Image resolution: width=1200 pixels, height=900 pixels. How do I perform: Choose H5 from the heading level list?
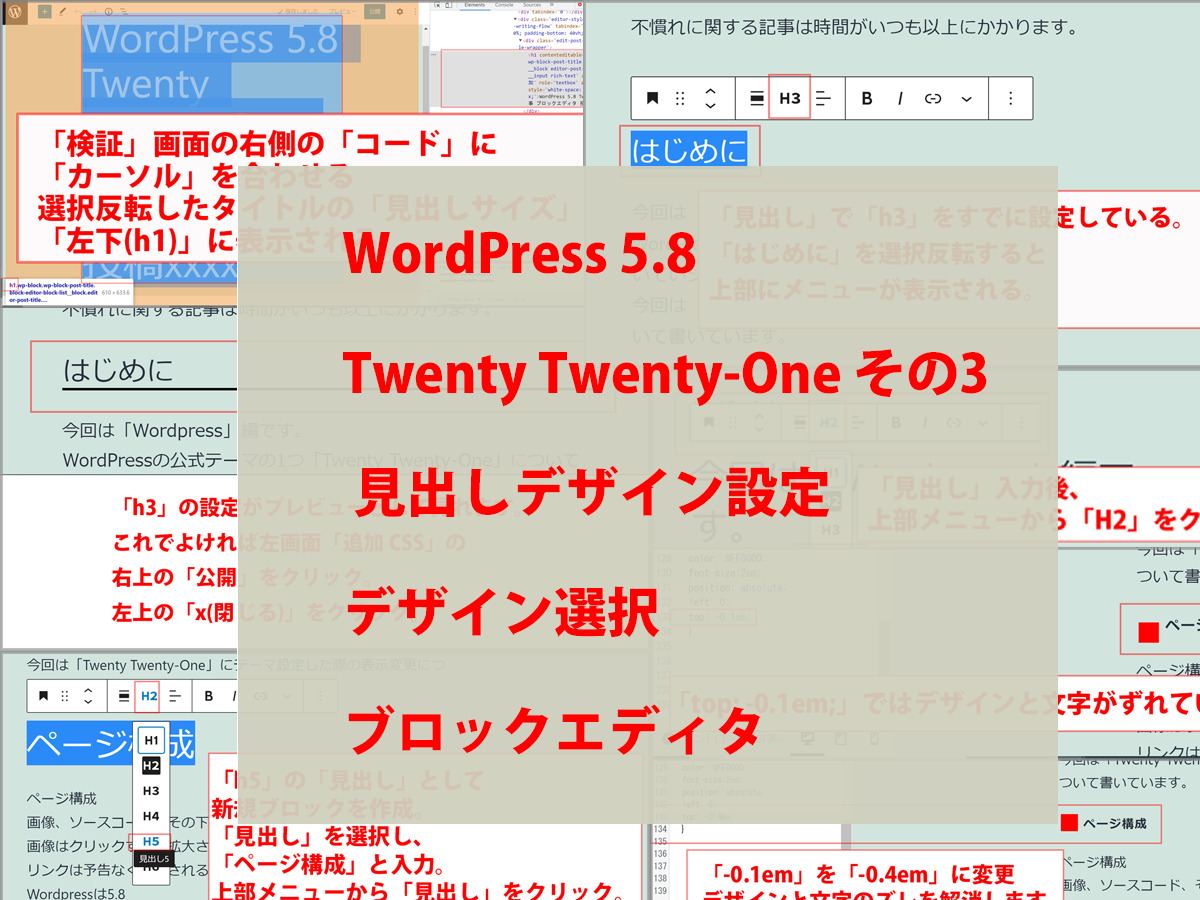[151, 841]
